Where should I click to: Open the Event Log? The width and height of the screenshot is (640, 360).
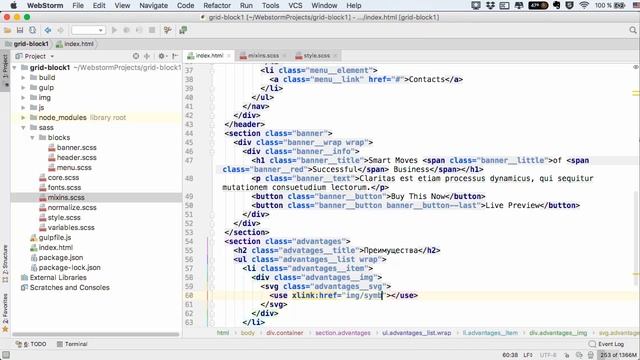tap(606, 344)
